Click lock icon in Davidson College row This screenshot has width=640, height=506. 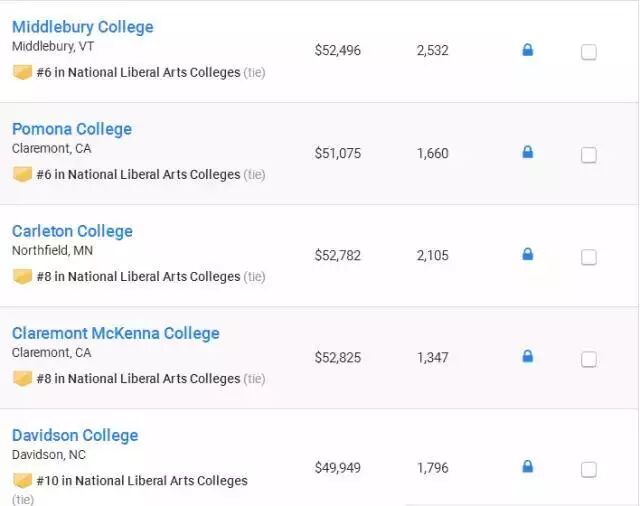528,466
